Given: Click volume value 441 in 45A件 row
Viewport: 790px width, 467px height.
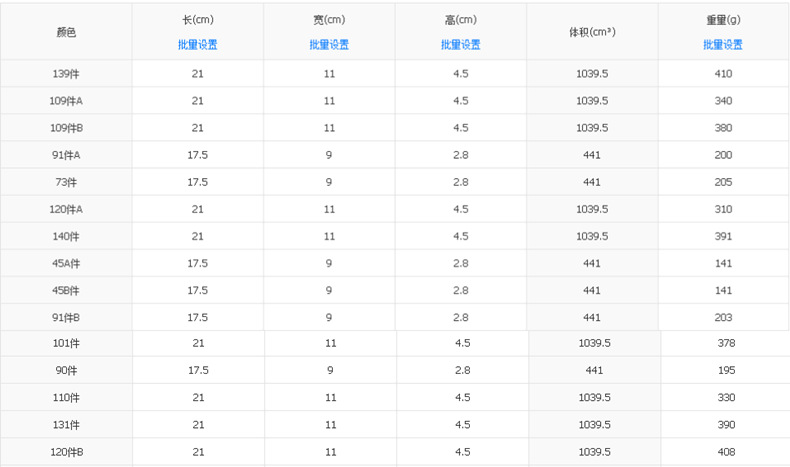Looking at the screenshot, I should [591, 263].
